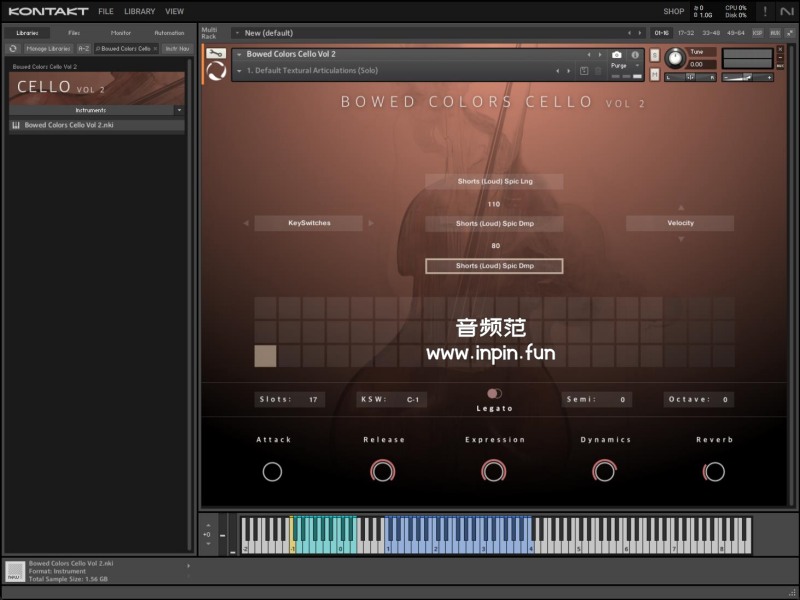800x600 pixels.
Task: Click left arrow next to KeySwitches
Action: click(246, 223)
